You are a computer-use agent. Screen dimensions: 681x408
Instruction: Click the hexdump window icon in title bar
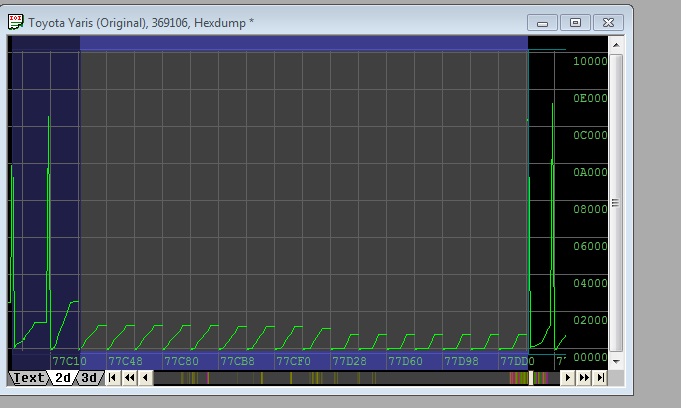[x=16, y=22]
